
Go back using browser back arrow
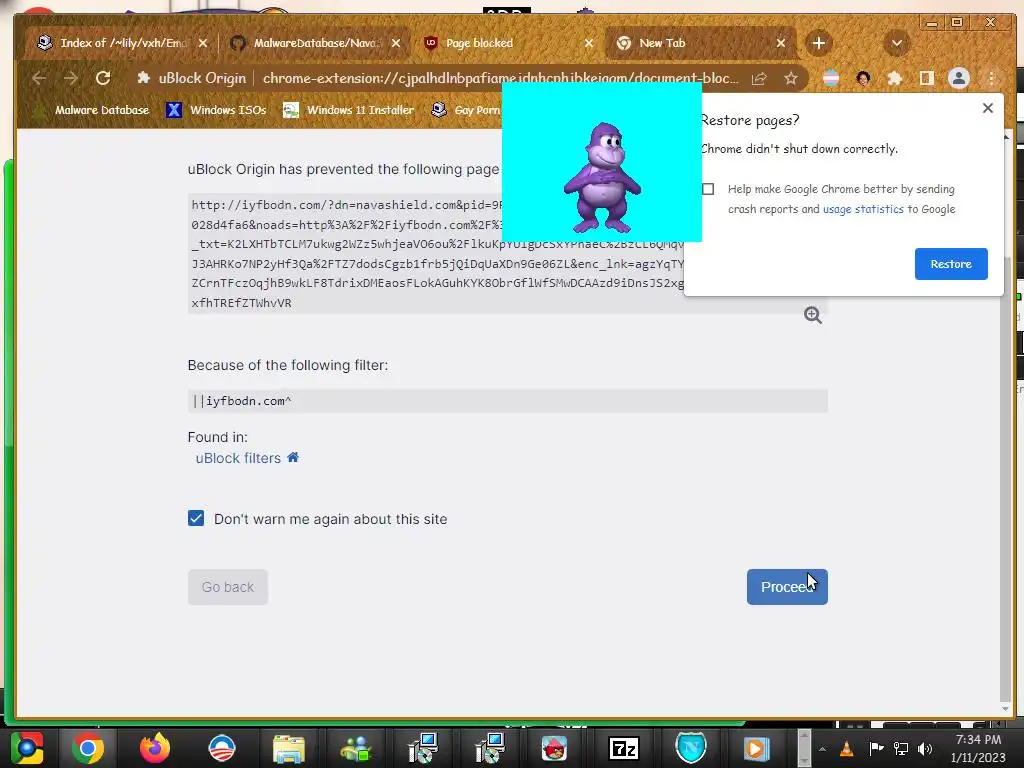click(39, 78)
